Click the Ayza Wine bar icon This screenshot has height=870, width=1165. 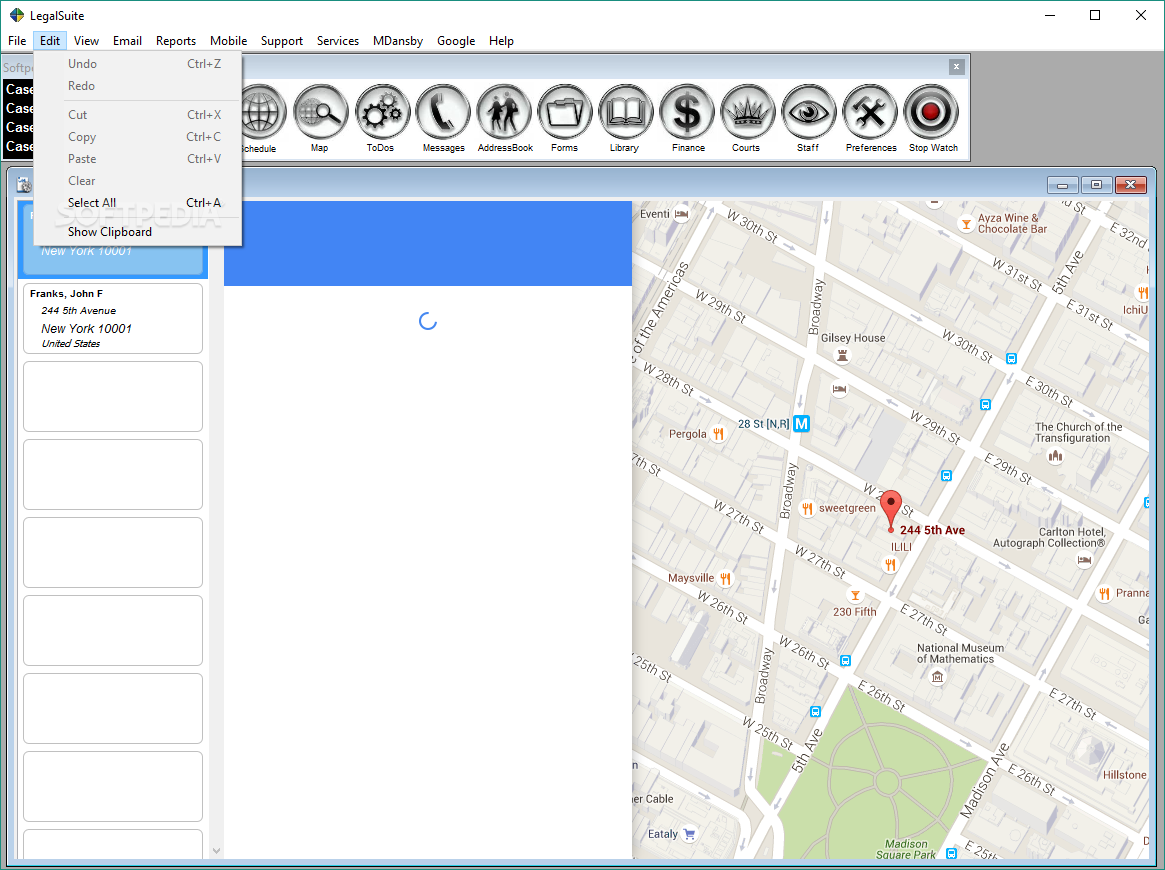pyautogui.click(x=966, y=224)
